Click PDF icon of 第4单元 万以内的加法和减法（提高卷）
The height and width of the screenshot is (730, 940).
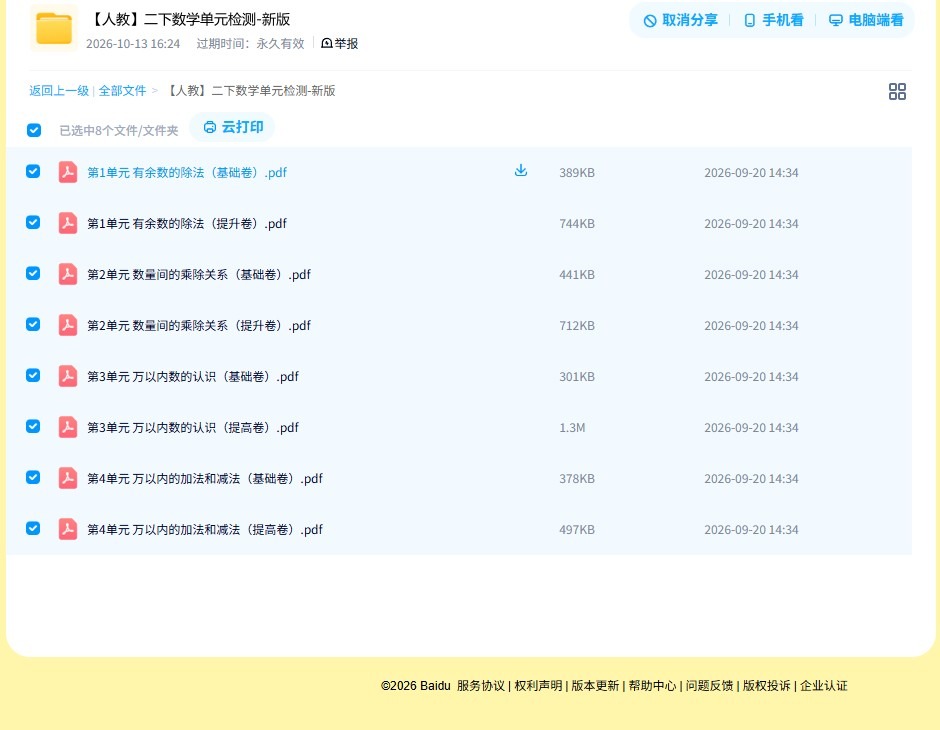[x=68, y=529]
